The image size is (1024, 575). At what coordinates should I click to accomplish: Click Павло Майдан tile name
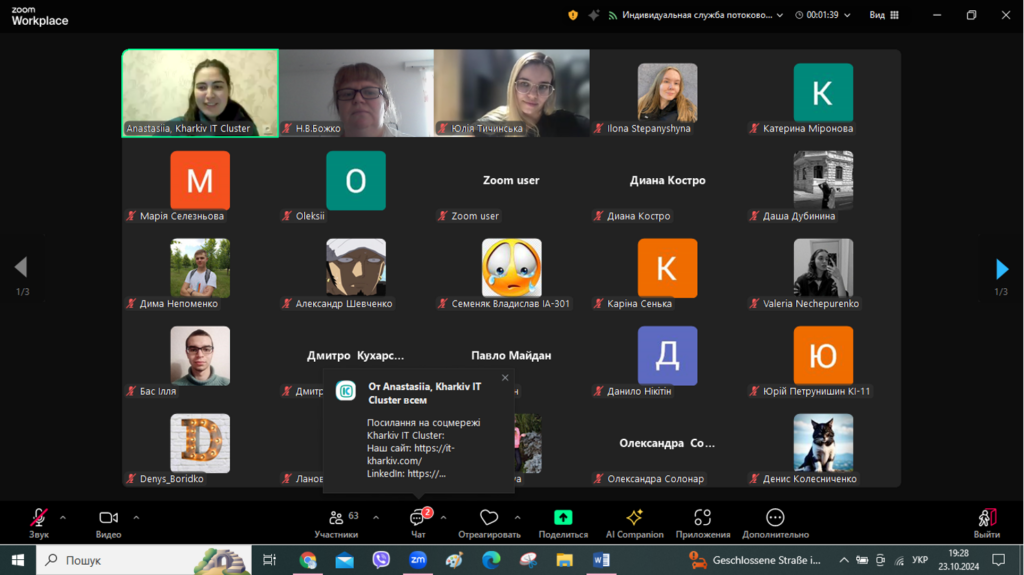pos(511,355)
